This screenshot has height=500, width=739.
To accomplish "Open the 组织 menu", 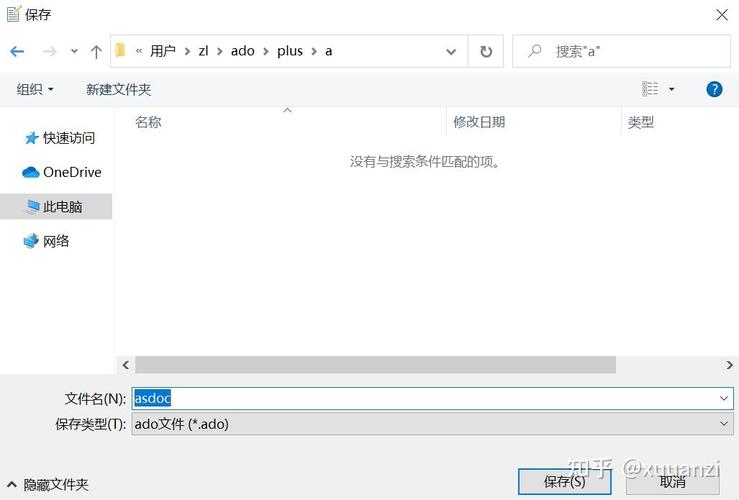I will (35, 89).
